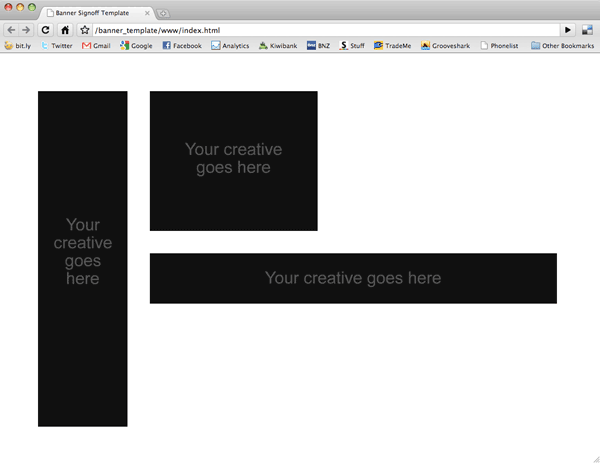Go back with the back arrow
This screenshot has width=600, height=463.
pos(11,30)
